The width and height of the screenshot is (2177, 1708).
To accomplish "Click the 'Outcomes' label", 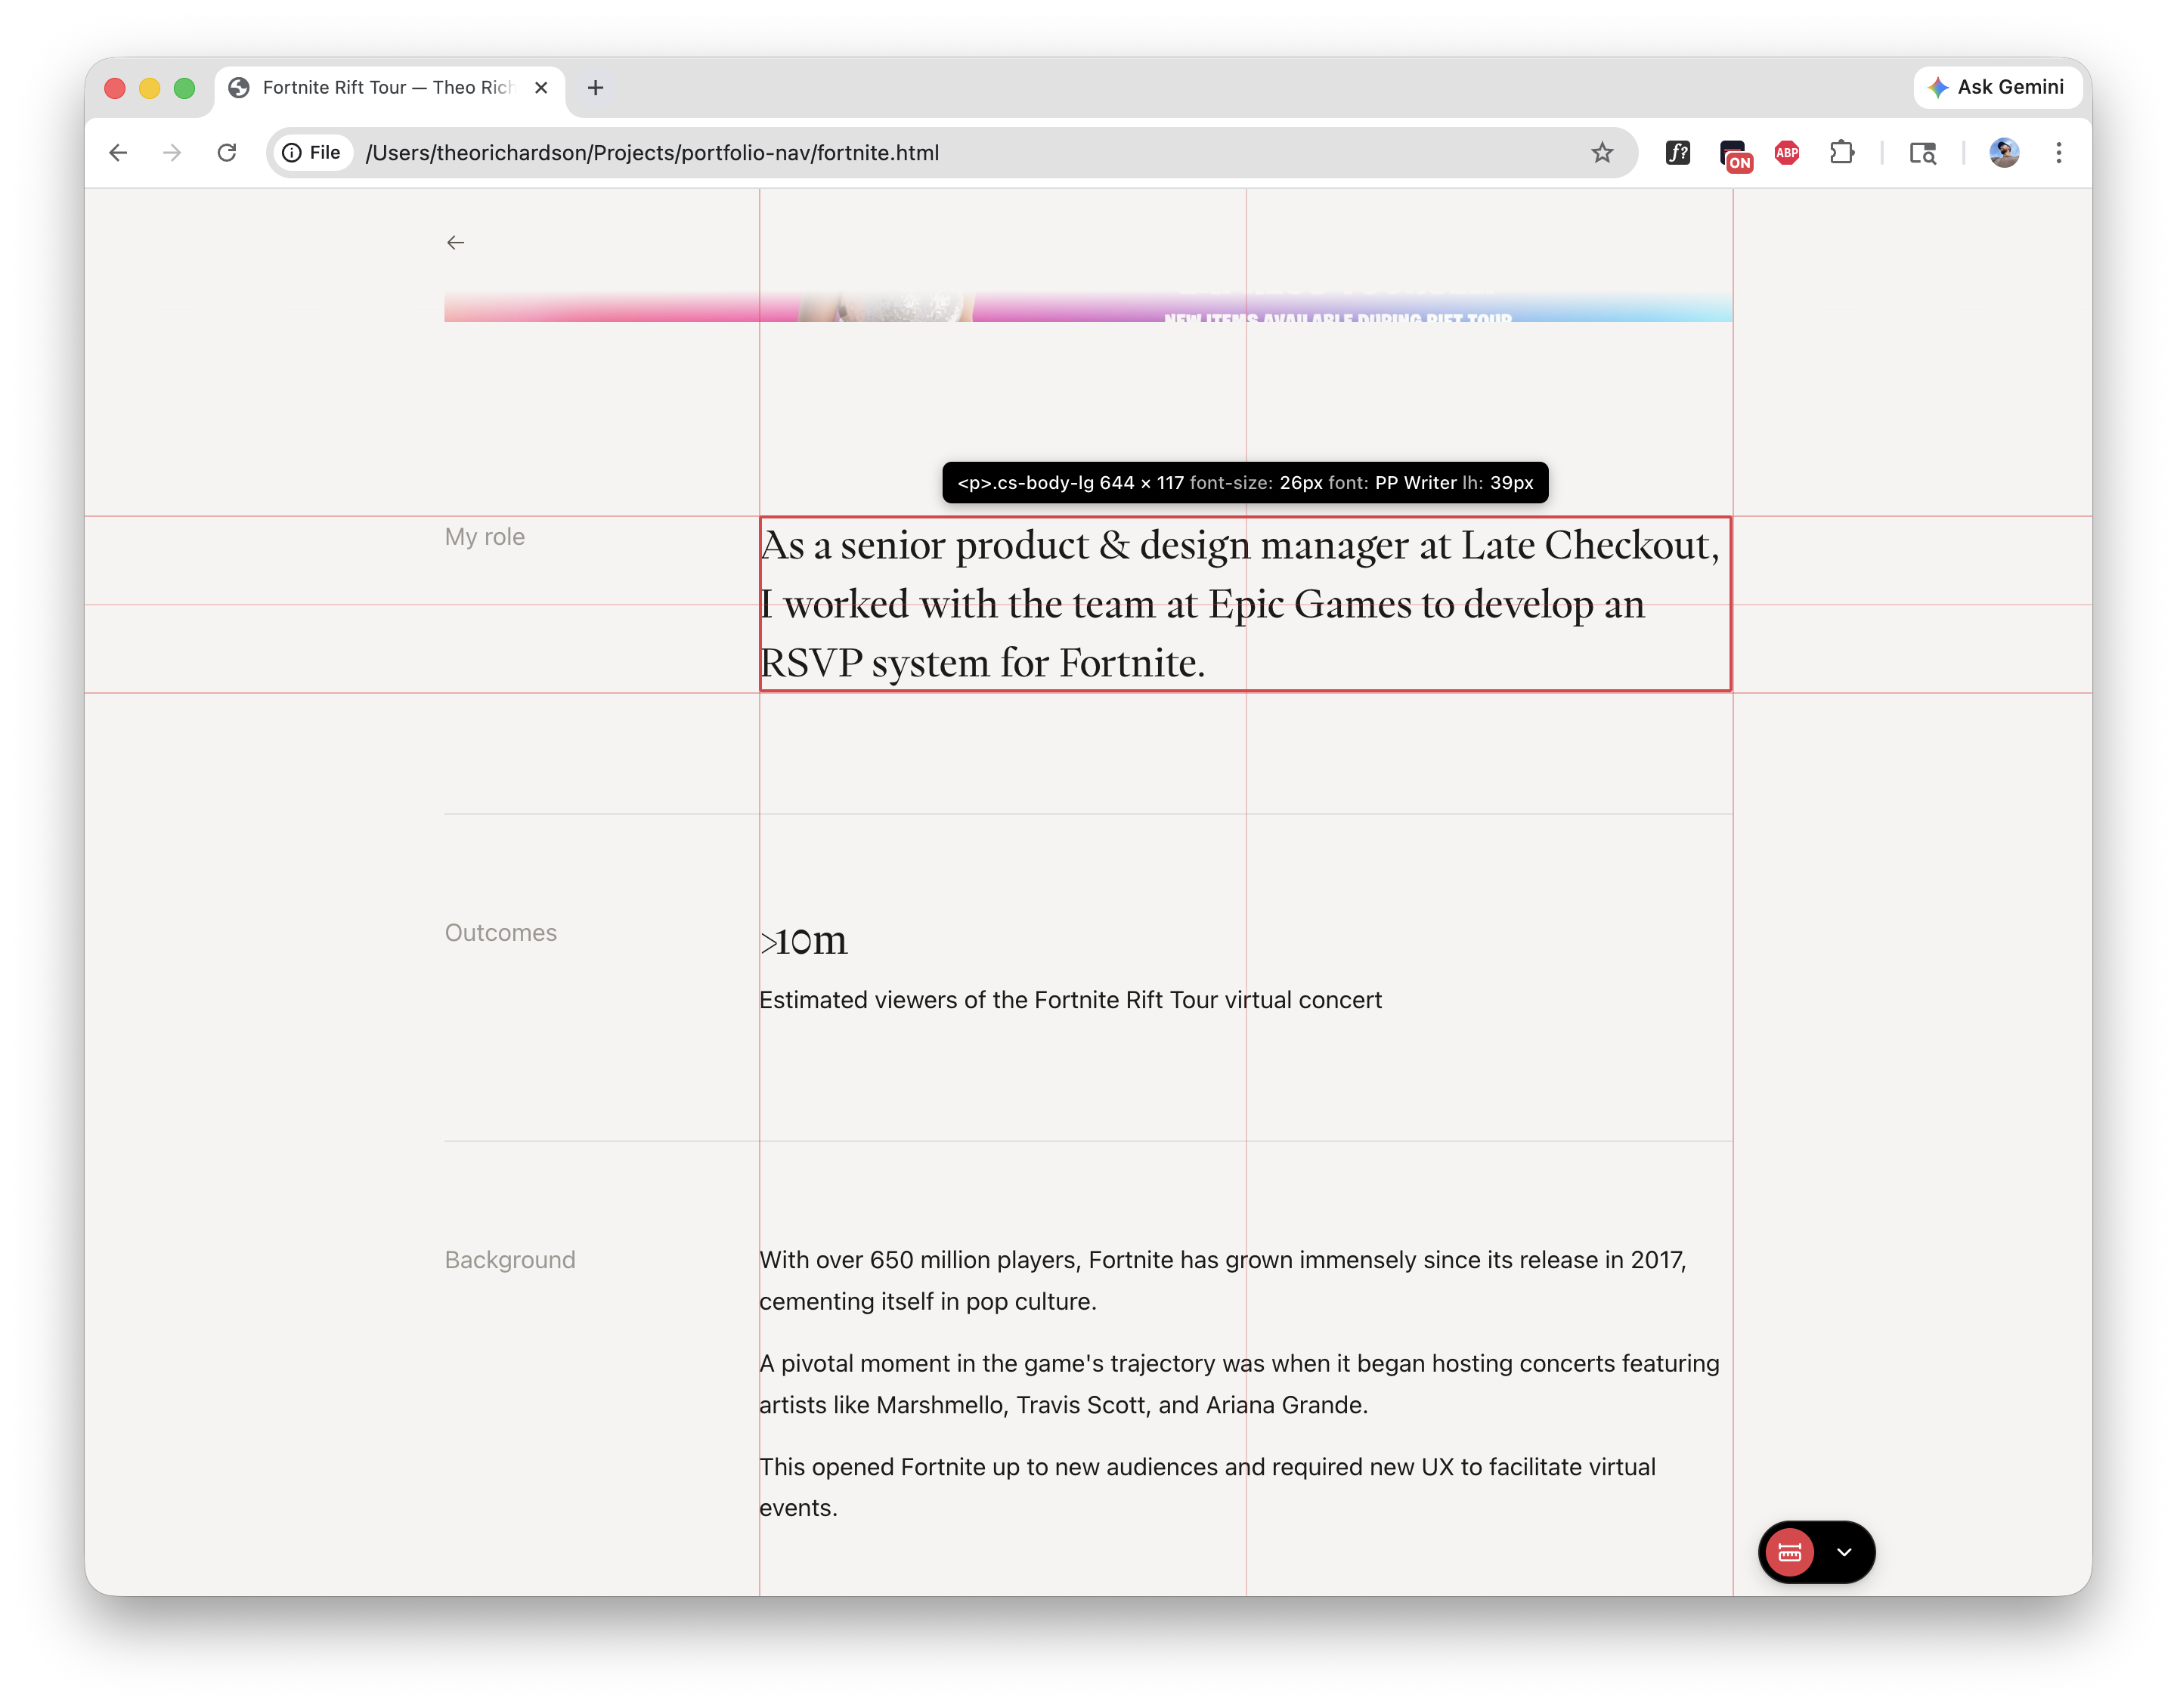I will (501, 933).
